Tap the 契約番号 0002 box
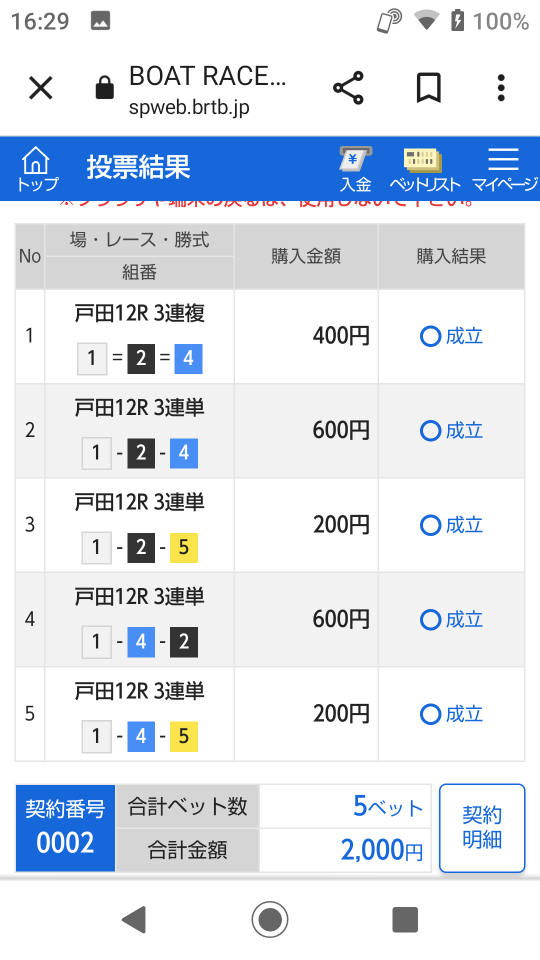 tap(65, 828)
